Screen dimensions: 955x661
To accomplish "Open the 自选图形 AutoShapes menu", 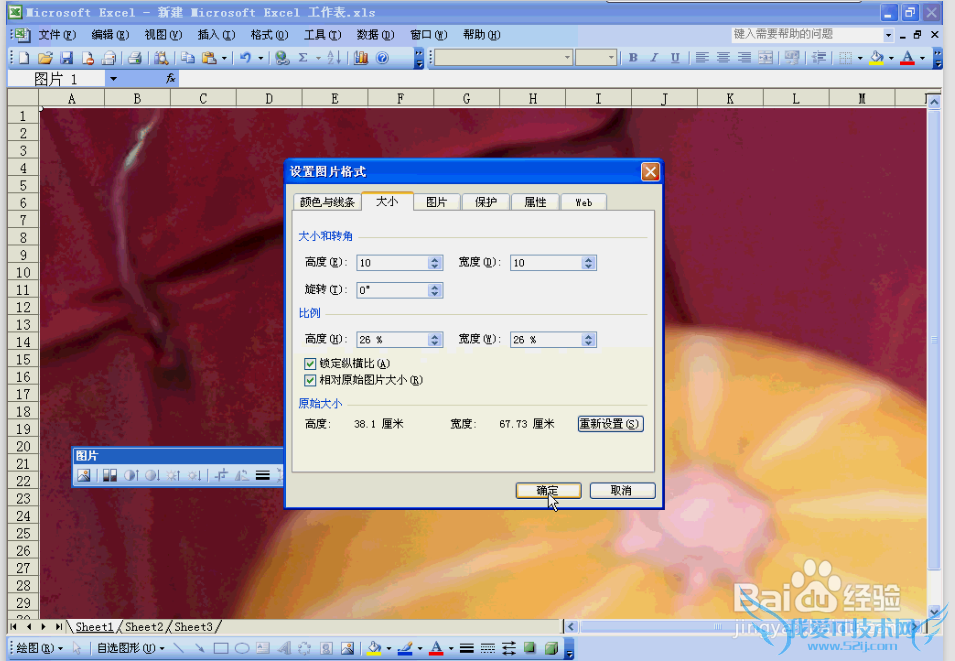I will pyautogui.click(x=130, y=648).
